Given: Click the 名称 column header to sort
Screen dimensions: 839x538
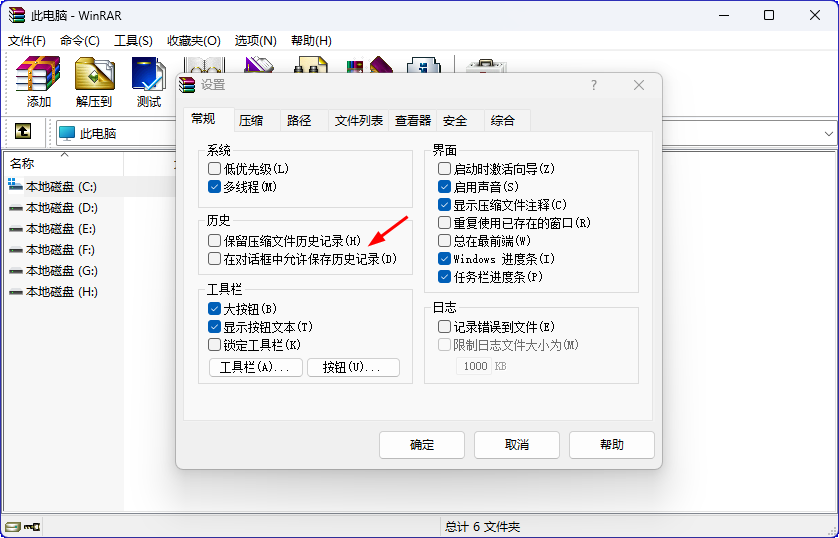Looking at the screenshot, I should pos(64,163).
